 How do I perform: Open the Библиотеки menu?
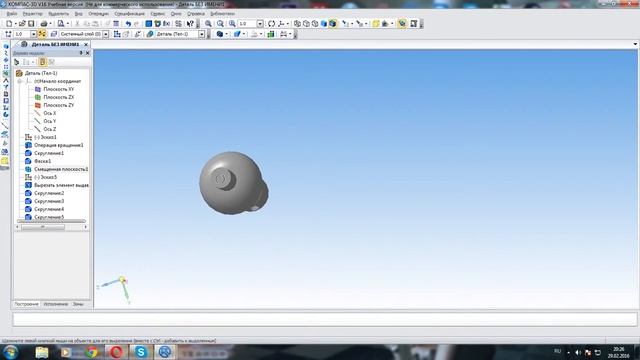(222, 14)
